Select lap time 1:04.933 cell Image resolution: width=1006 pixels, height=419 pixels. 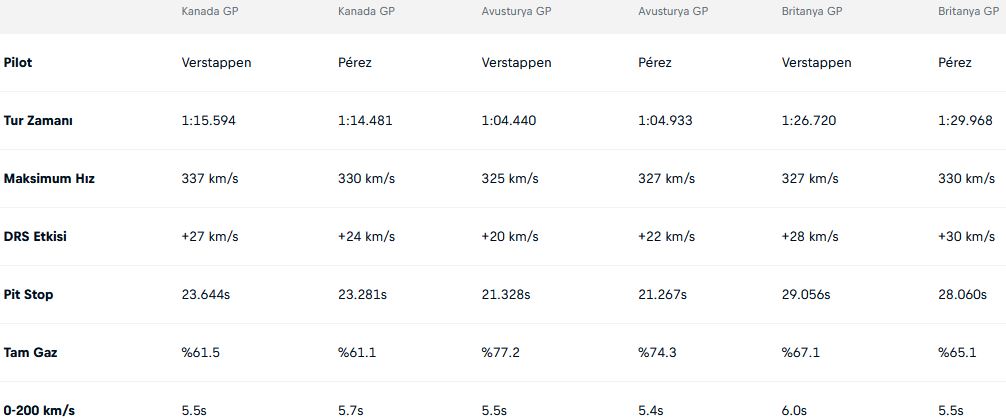coord(665,121)
